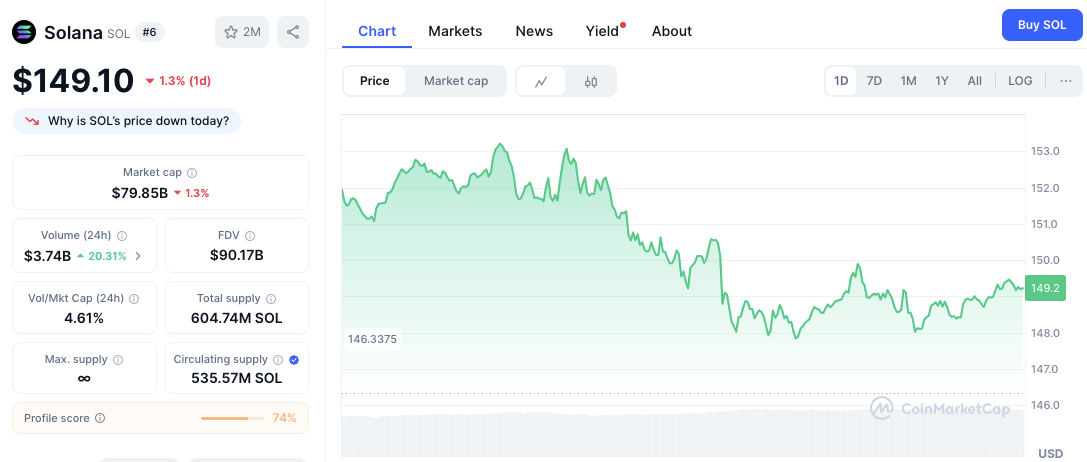Click the FDV info icon

coord(250,236)
